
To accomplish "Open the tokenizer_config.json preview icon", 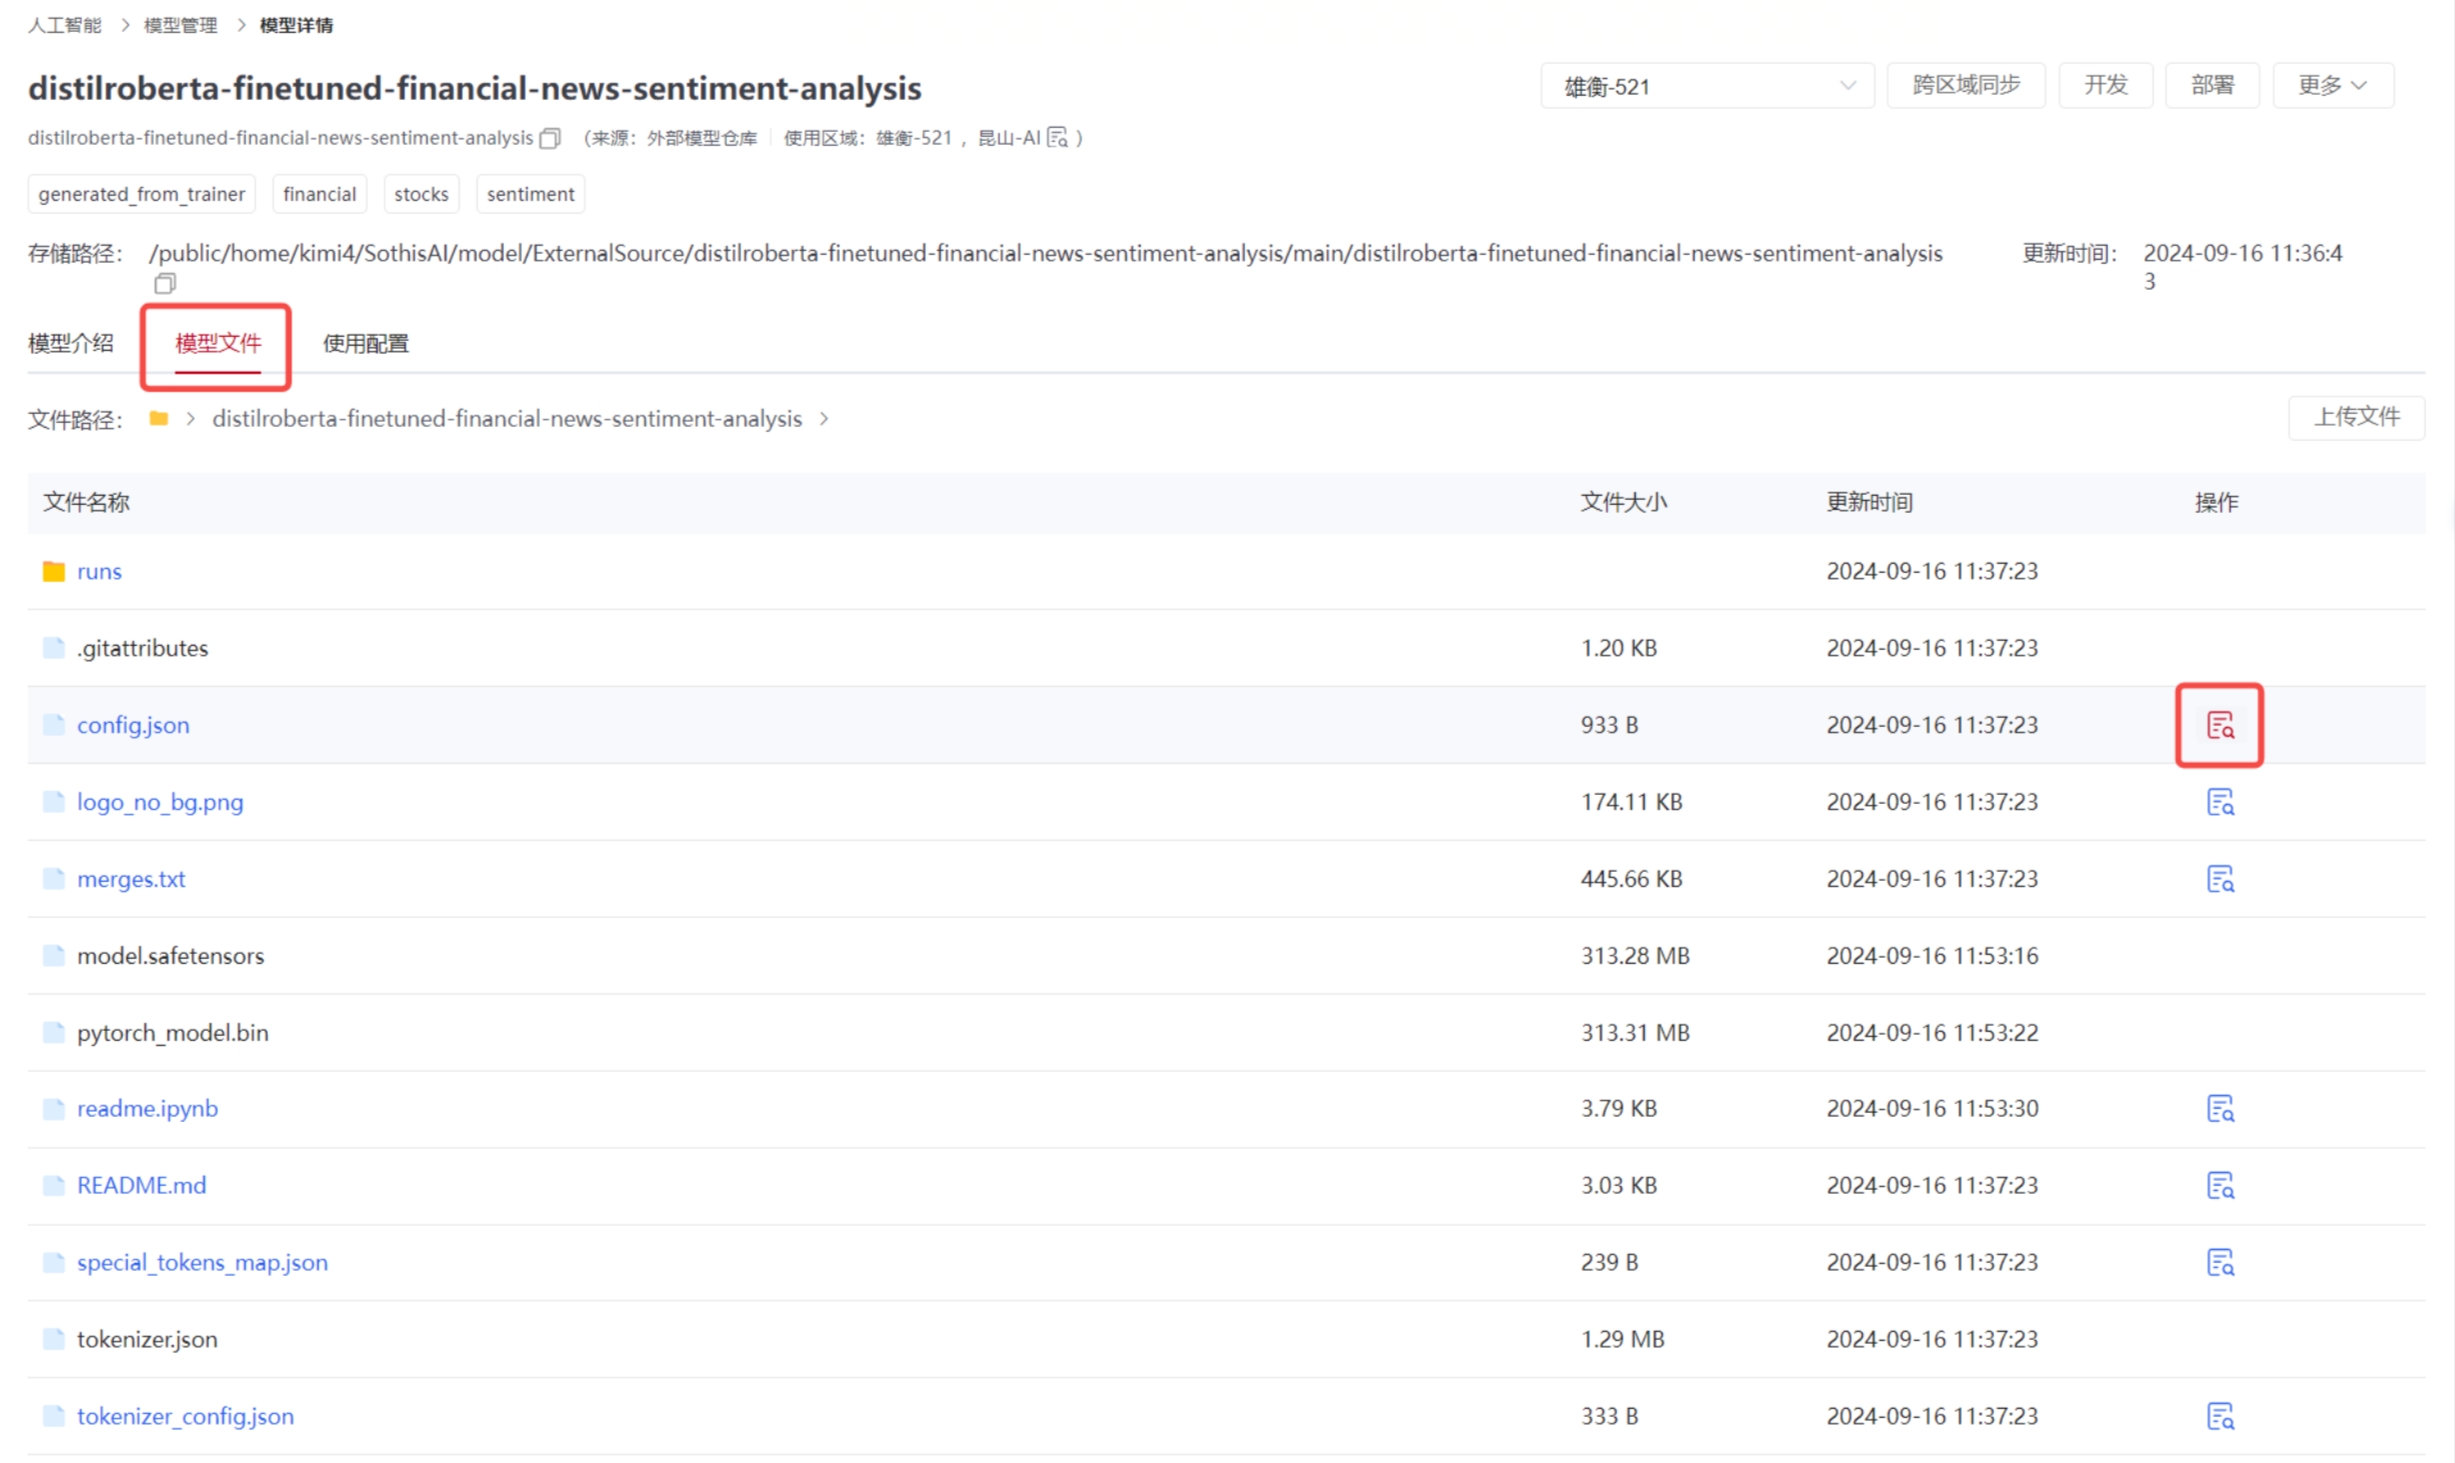I will [x=2219, y=1416].
